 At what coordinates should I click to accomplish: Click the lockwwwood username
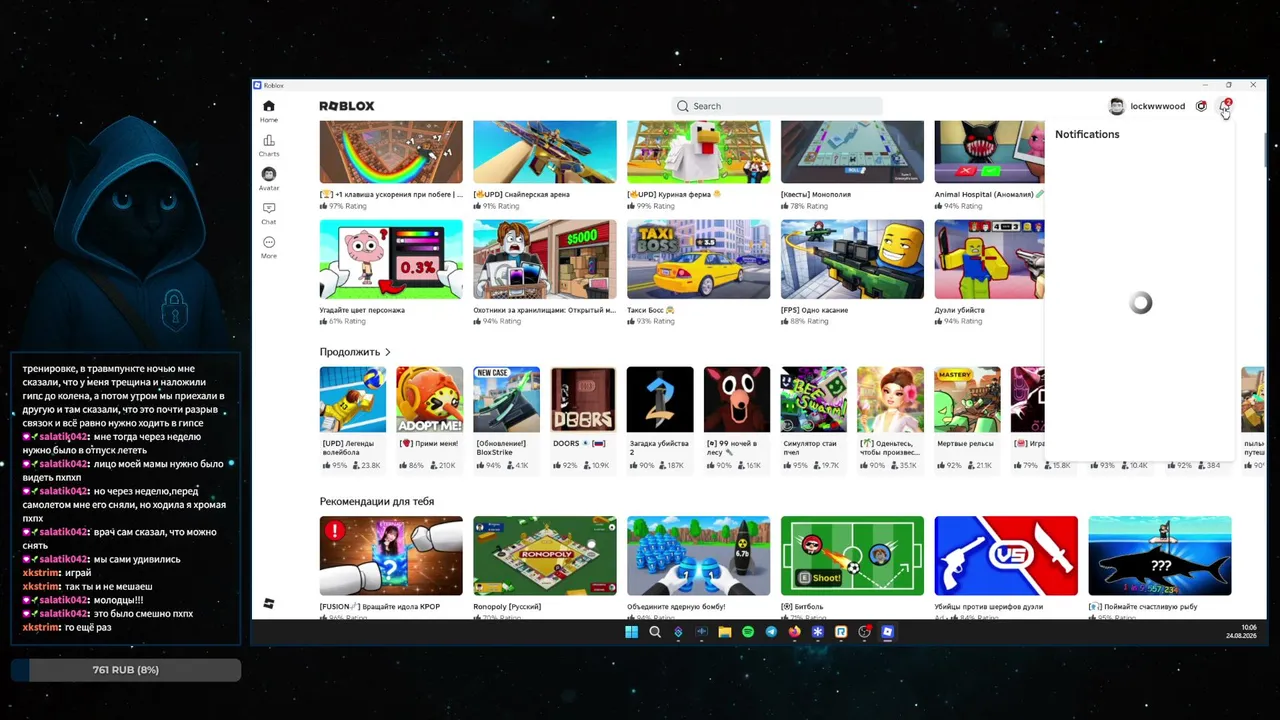click(x=1157, y=106)
